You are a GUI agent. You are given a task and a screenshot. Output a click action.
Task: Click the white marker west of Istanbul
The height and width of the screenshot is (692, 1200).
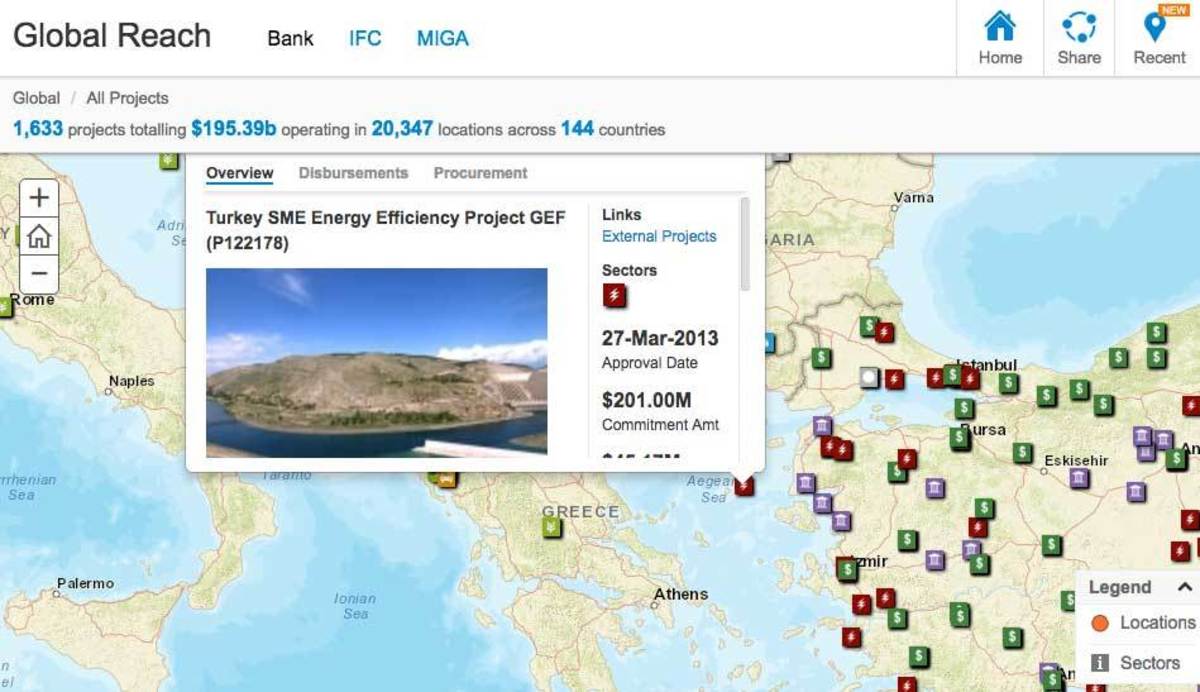click(870, 377)
